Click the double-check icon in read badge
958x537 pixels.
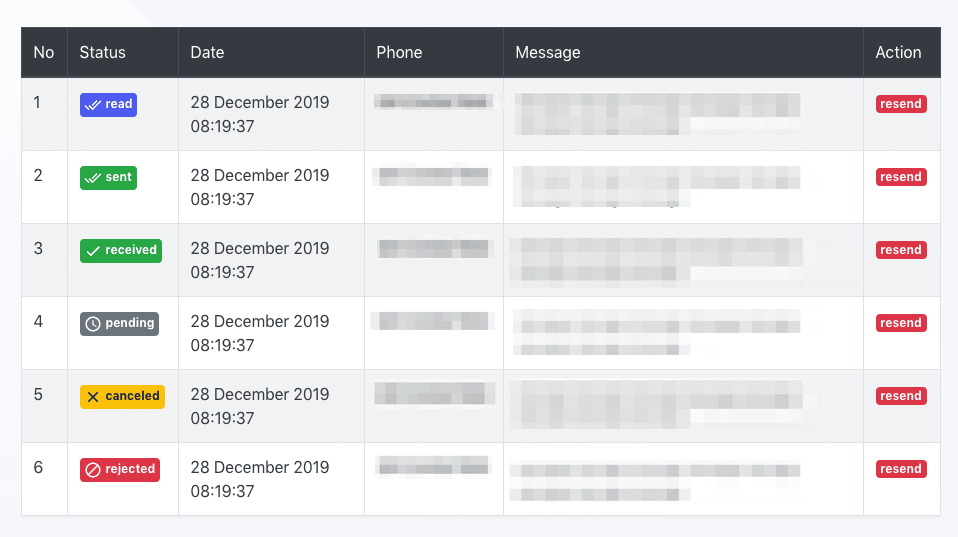93,105
